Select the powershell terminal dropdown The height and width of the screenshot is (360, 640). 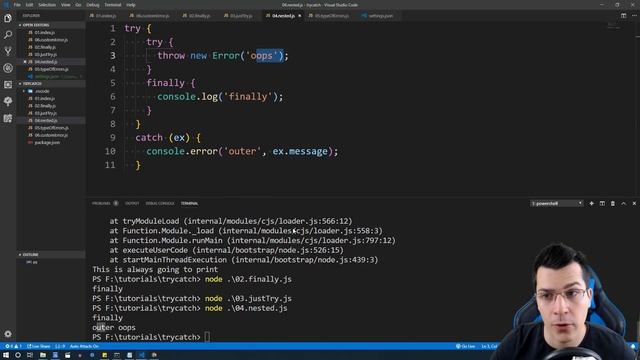(556, 203)
